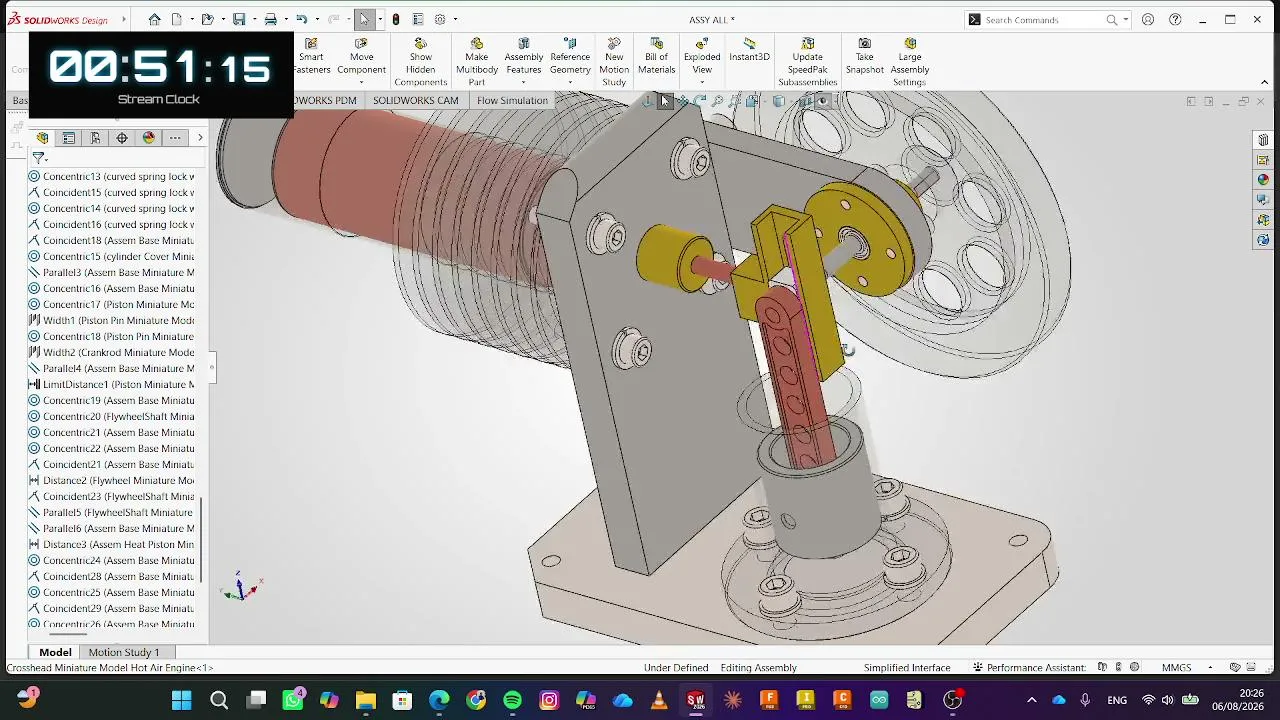Viewport: 1280px width, 720px height.
Task: Open the PropertyManager tab icon
Action: pyautogui.click(x=69, y=138)
